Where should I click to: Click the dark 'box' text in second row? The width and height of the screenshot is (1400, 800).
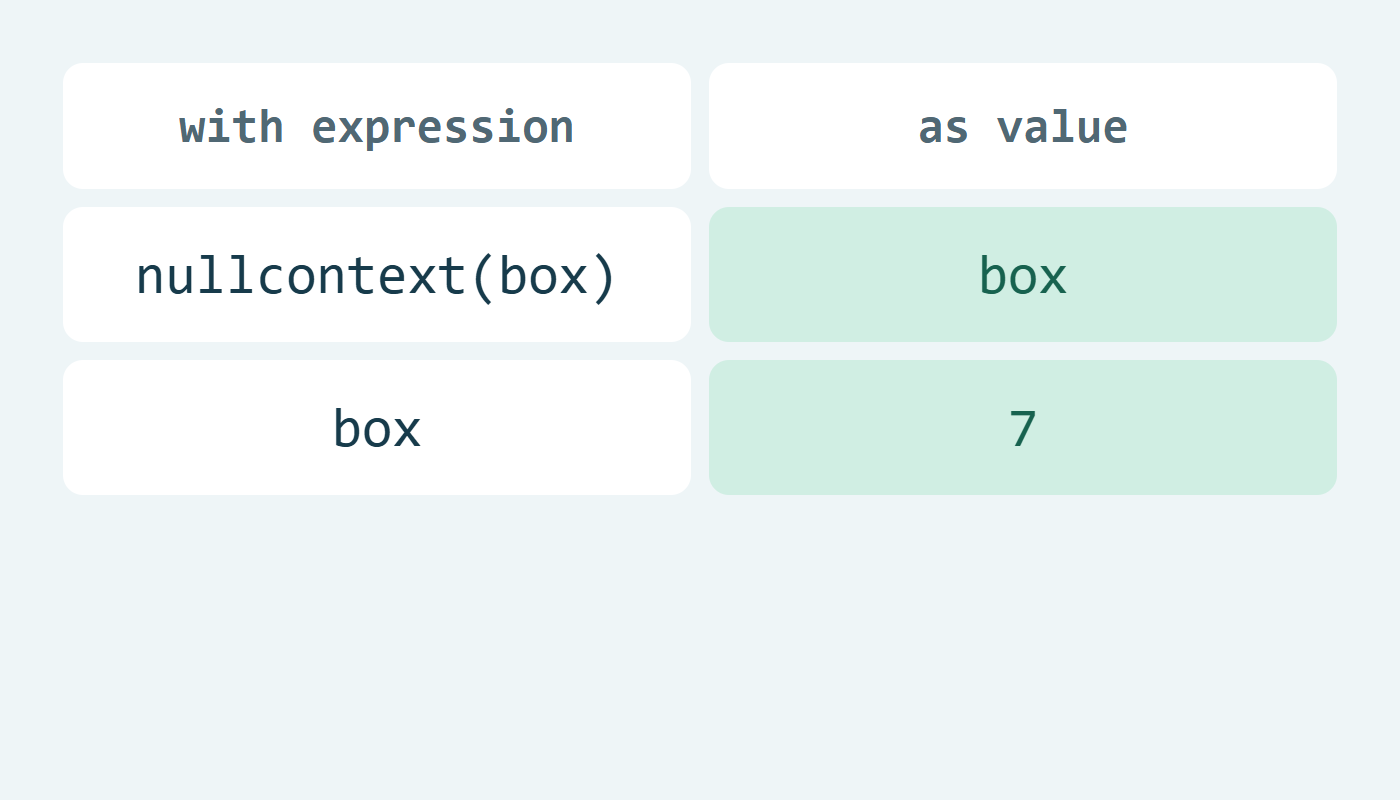click(377, 428)
